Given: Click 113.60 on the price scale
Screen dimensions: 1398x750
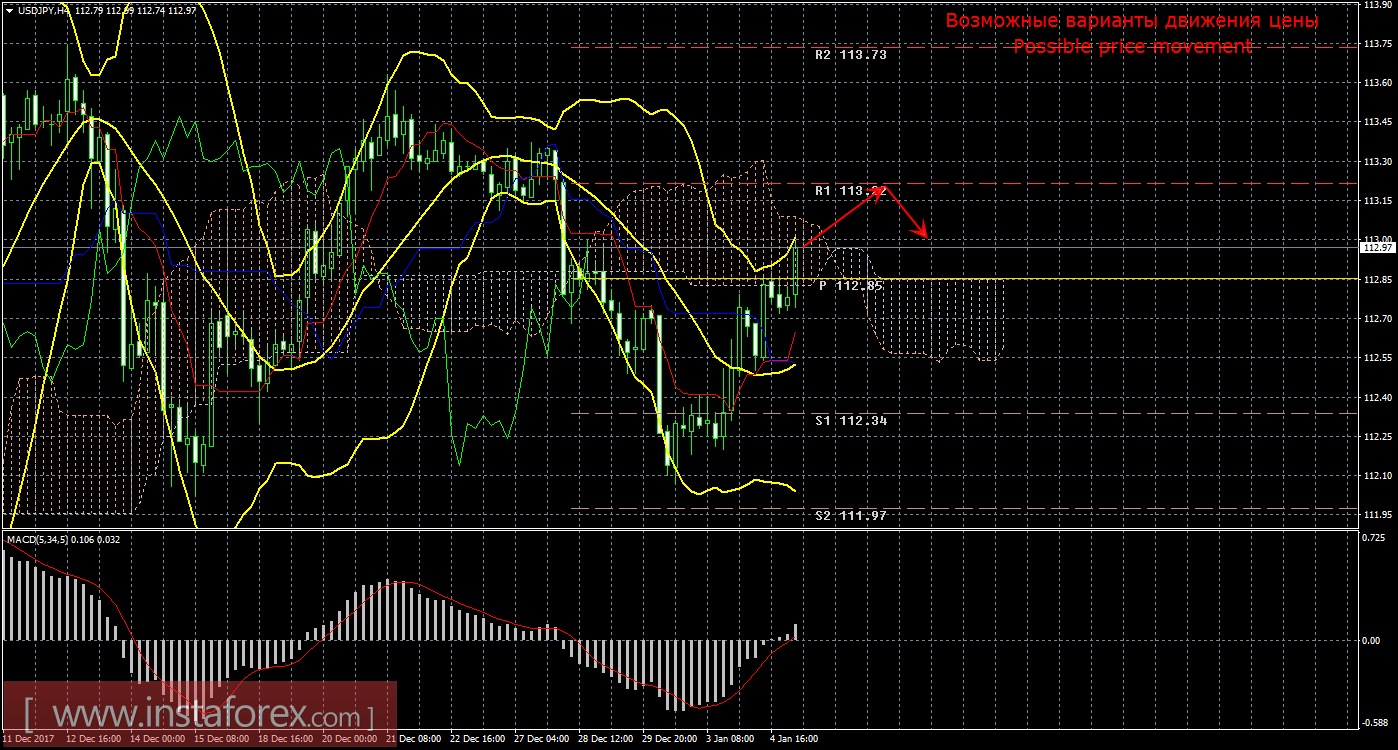Looking at the screenshot, I should pos(1378,83).
